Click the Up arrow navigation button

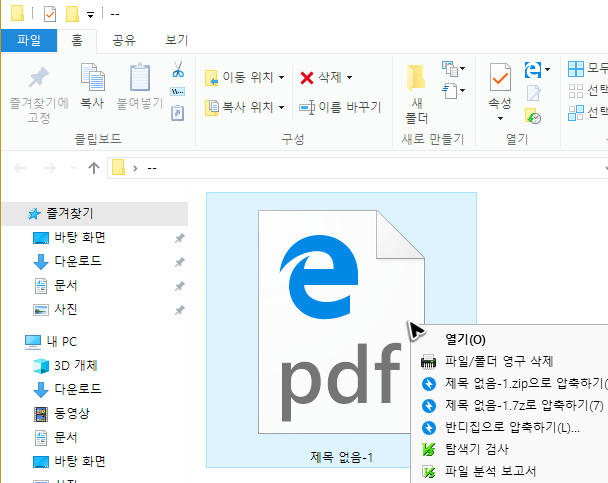[x=93, y=168]
